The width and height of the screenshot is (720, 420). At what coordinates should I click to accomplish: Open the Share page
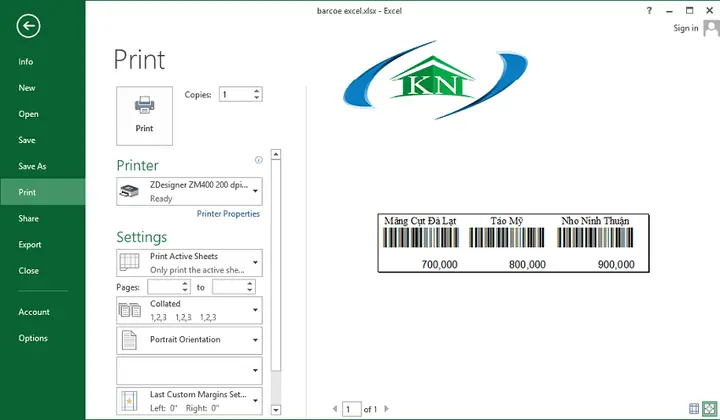28,218
